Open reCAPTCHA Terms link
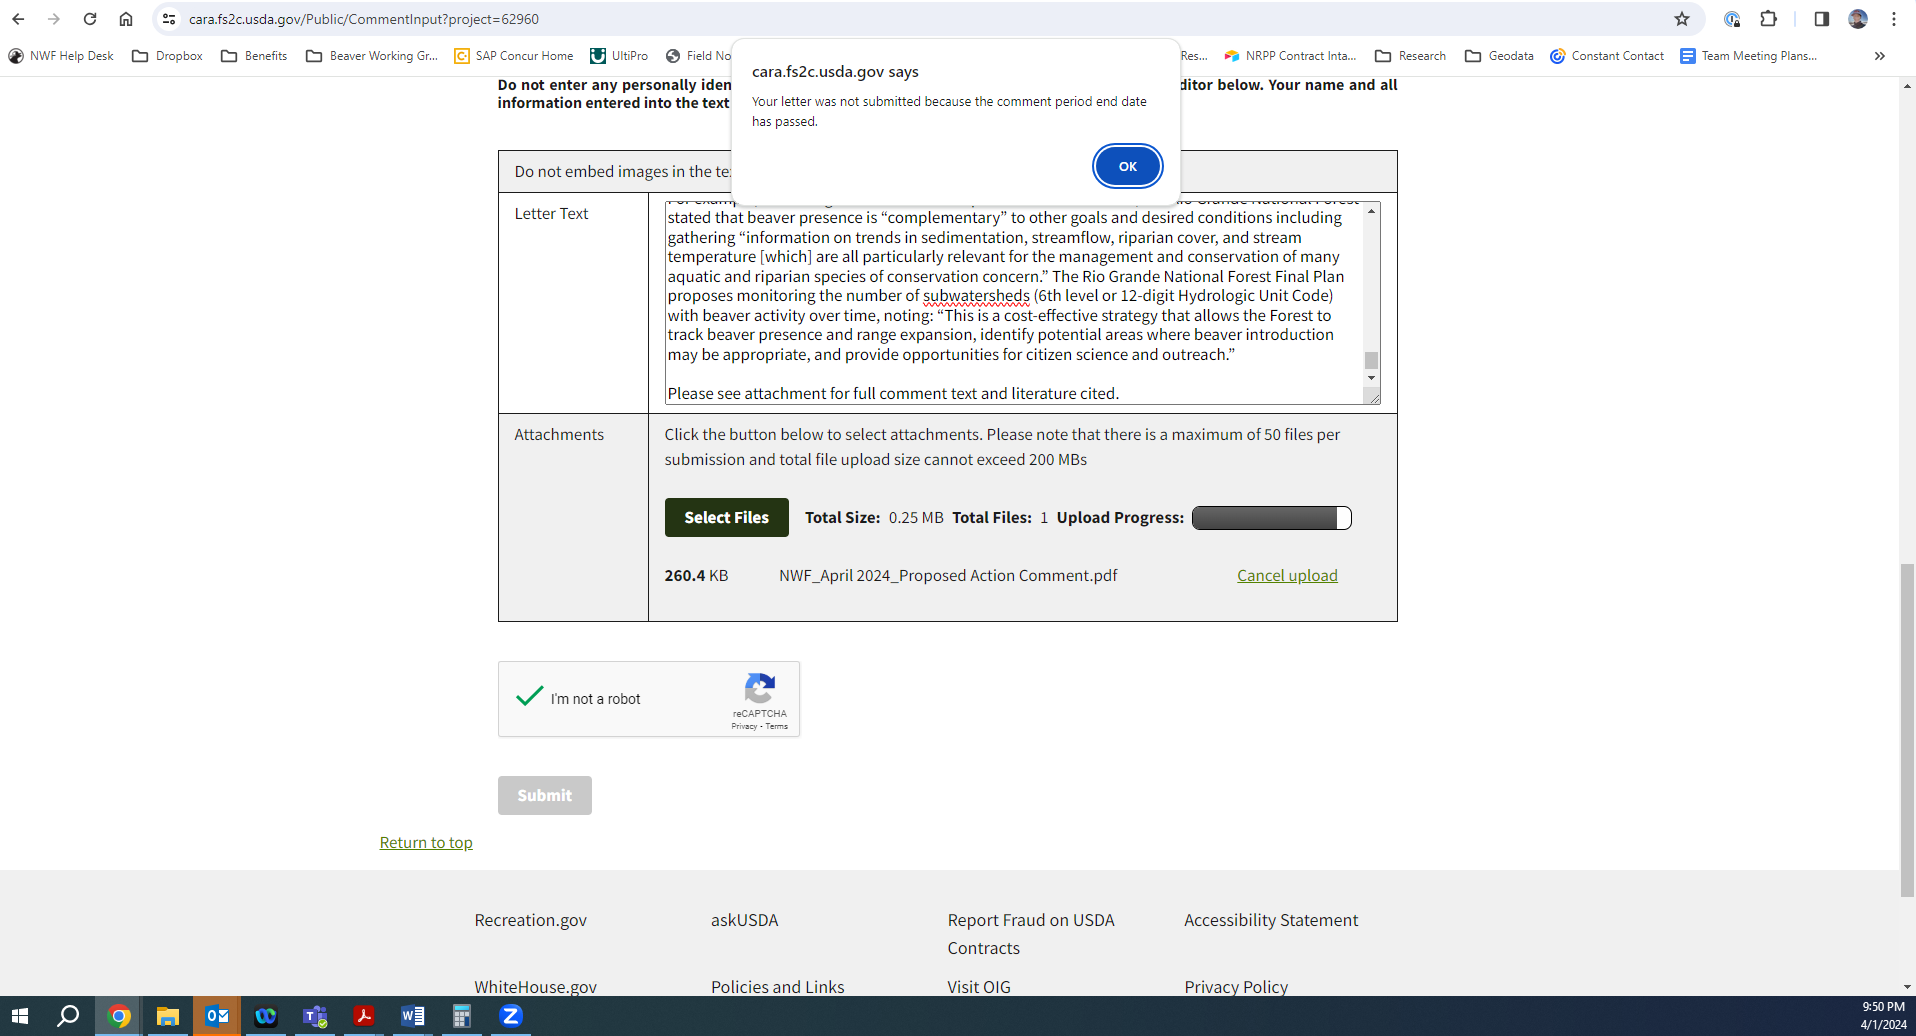The height and width of the screenshot is (1036, 1916). pos(777,727)
